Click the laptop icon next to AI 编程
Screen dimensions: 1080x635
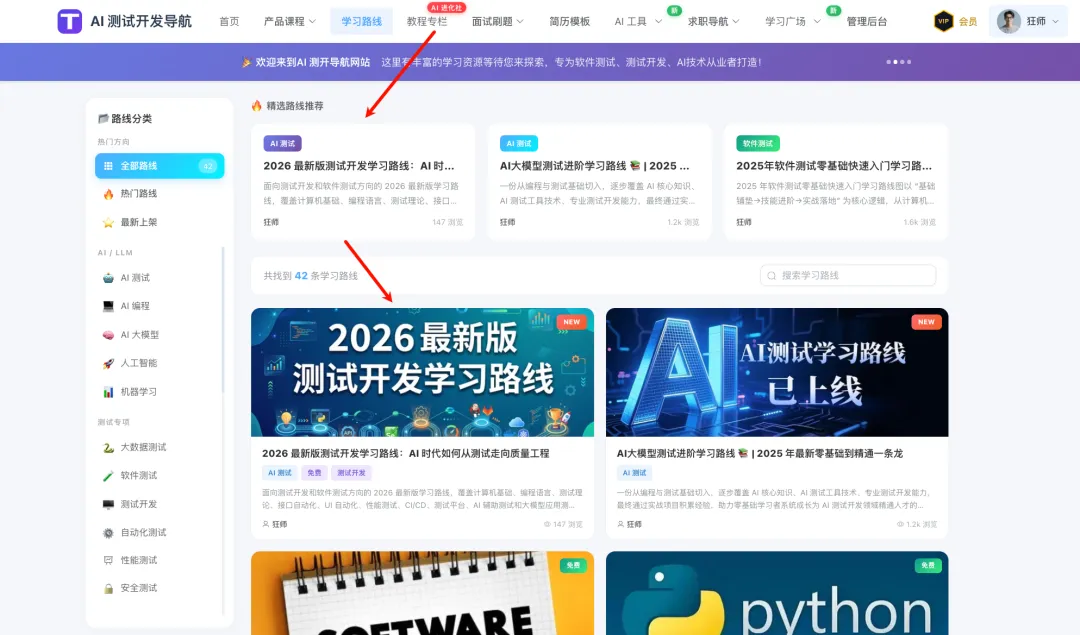click(108, 306)
